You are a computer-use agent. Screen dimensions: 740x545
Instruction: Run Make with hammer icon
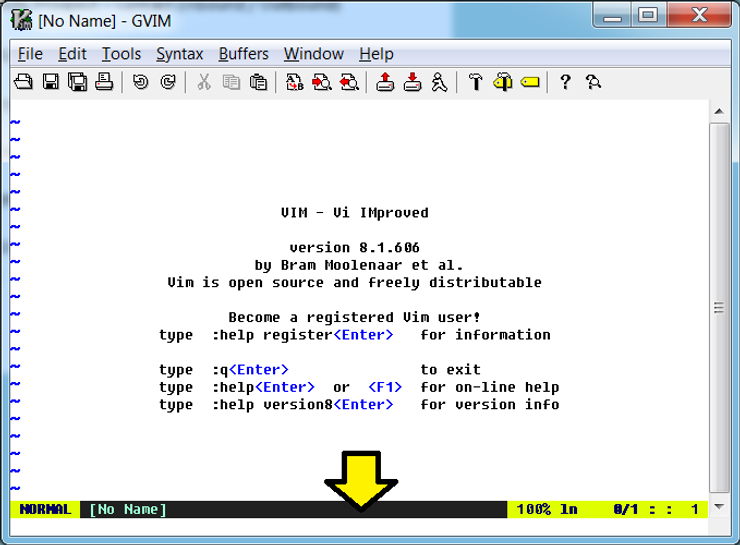point(476,82)
